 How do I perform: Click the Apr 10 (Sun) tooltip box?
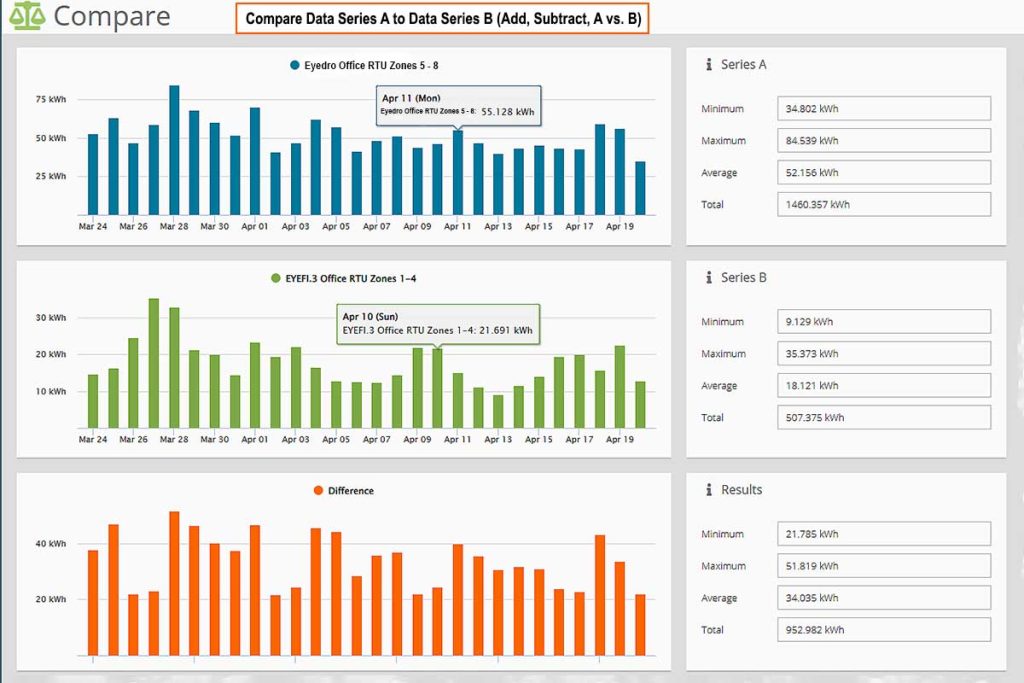click(437, 322)
